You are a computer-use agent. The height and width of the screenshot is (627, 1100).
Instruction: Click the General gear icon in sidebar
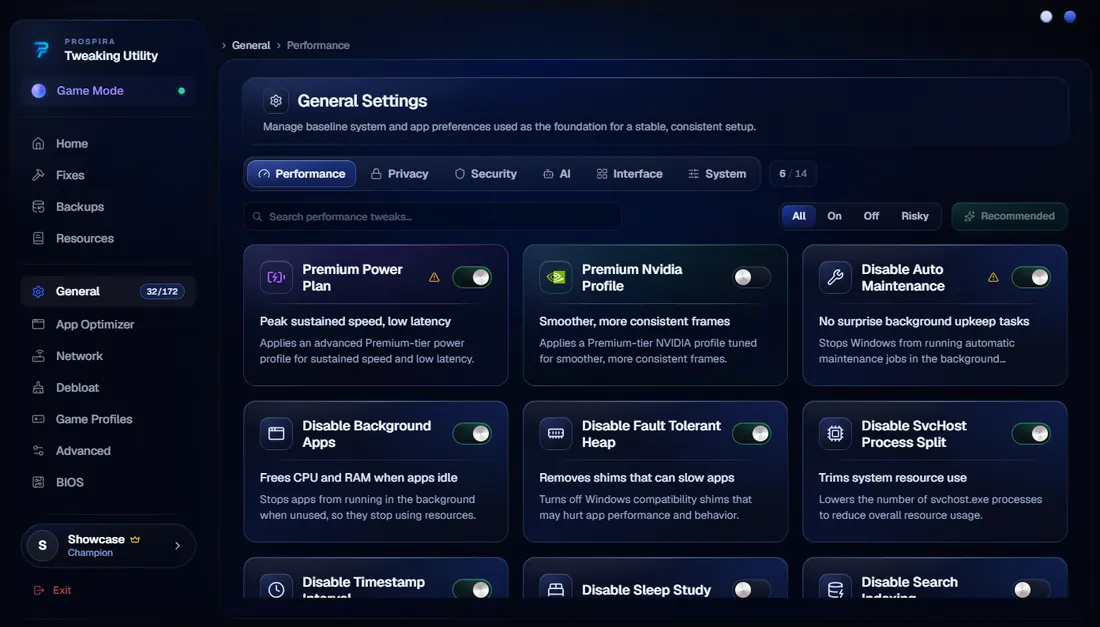click(39, 291)
